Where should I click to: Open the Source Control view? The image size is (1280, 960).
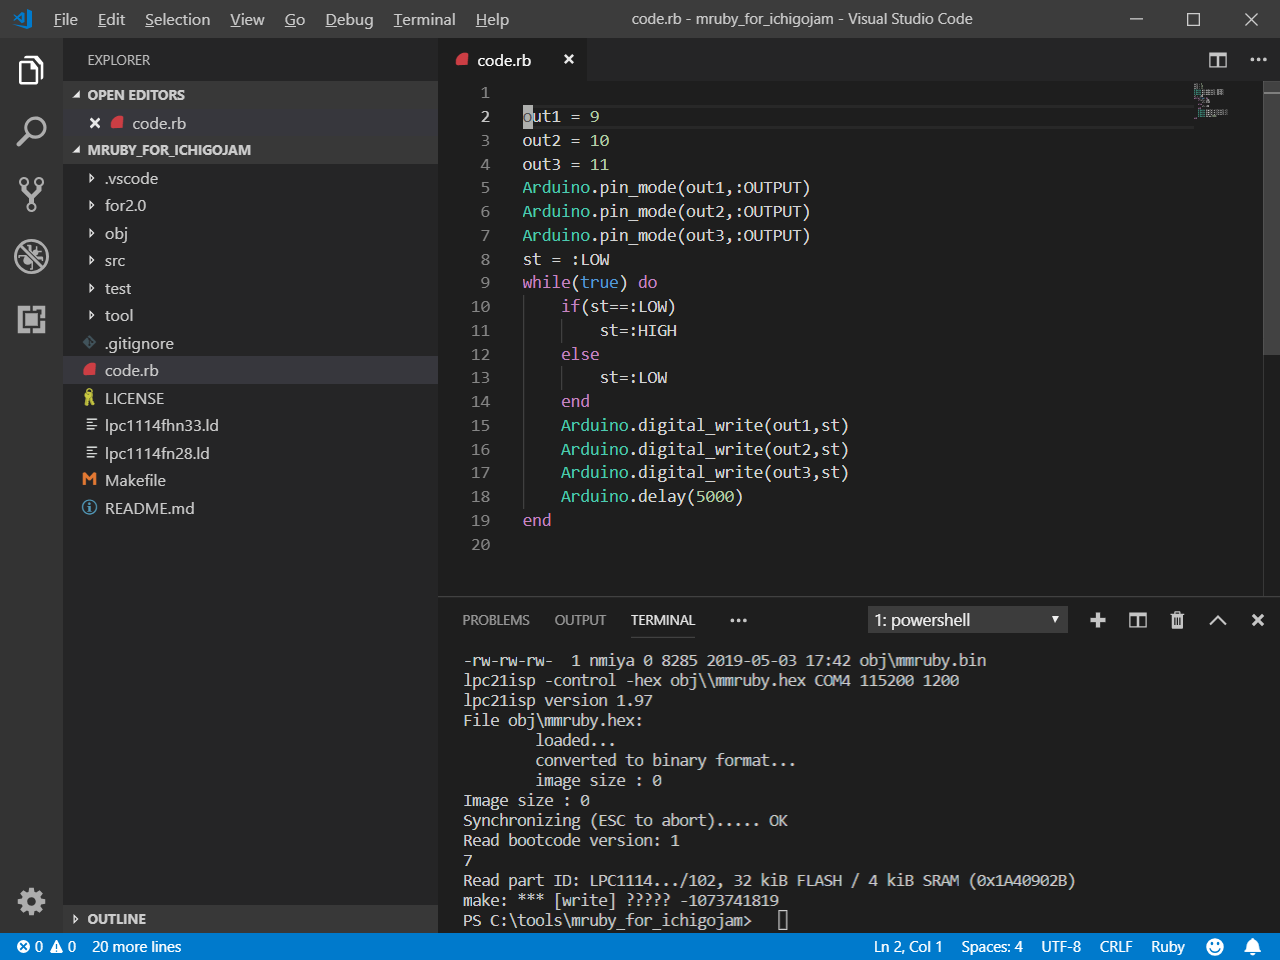point(31,194)
